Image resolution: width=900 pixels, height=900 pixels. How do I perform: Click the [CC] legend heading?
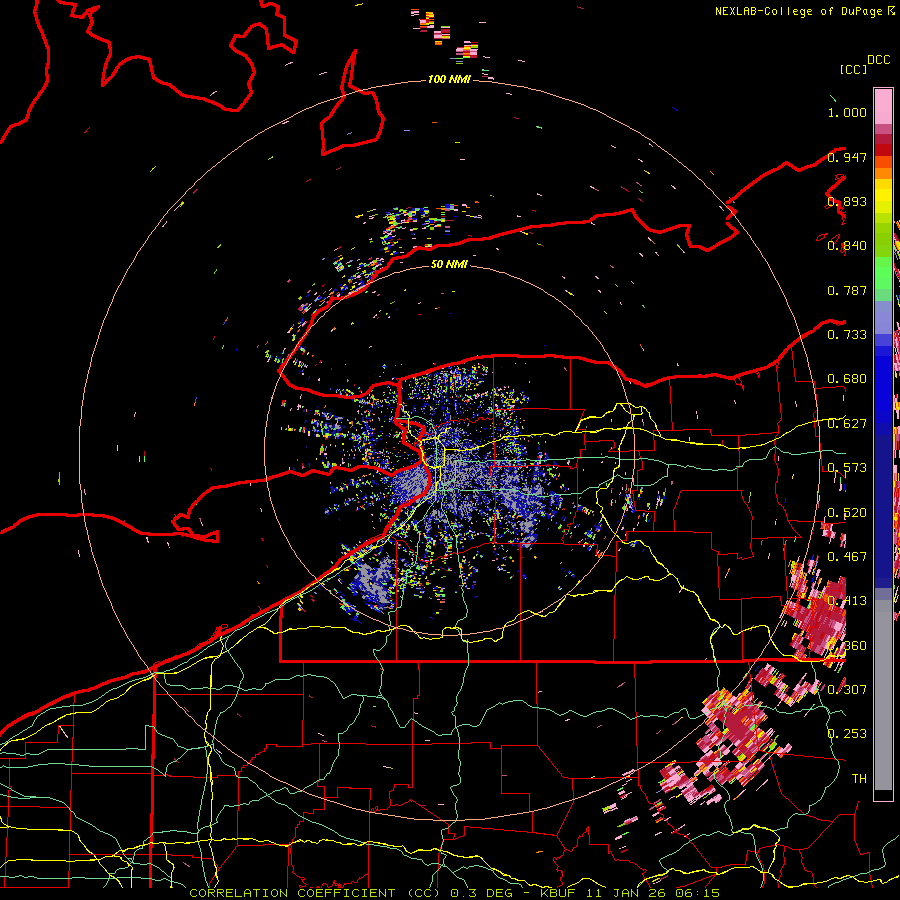[853, 69]
